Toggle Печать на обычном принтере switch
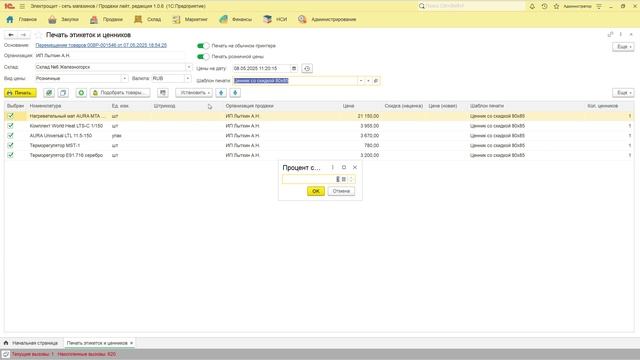Viewport: 640px width, 360px height. [203, 46]
